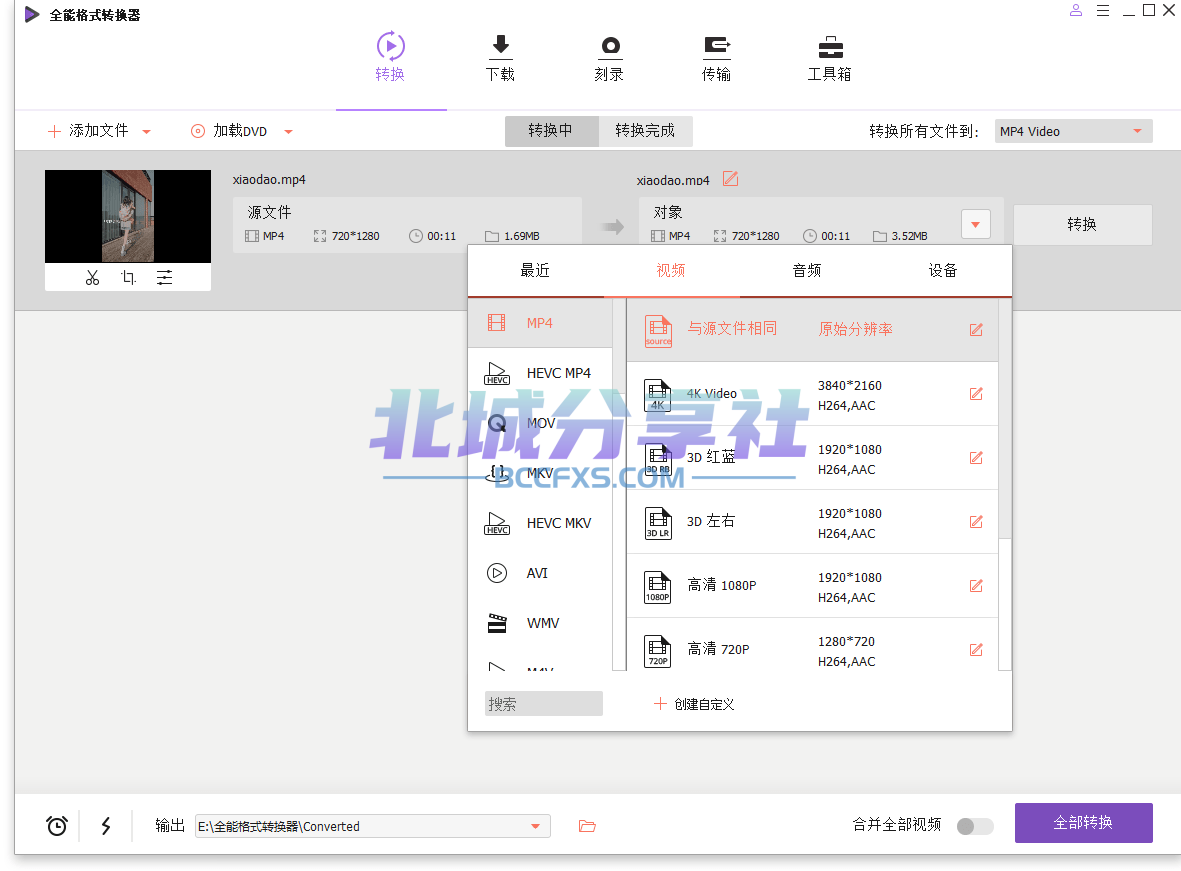Switch to the 最近 tab
Viewport: 1181px width, 871px height.
536,270
